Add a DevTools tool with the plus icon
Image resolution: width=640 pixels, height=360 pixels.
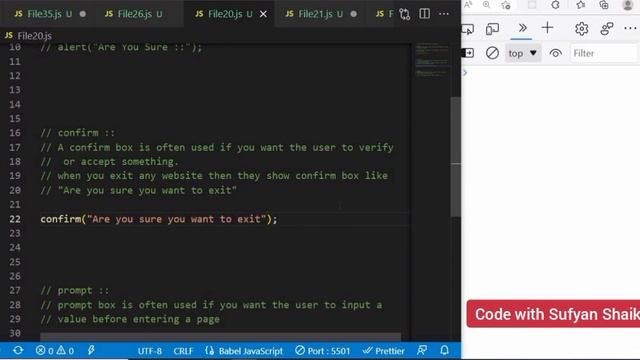pos(547,28)
